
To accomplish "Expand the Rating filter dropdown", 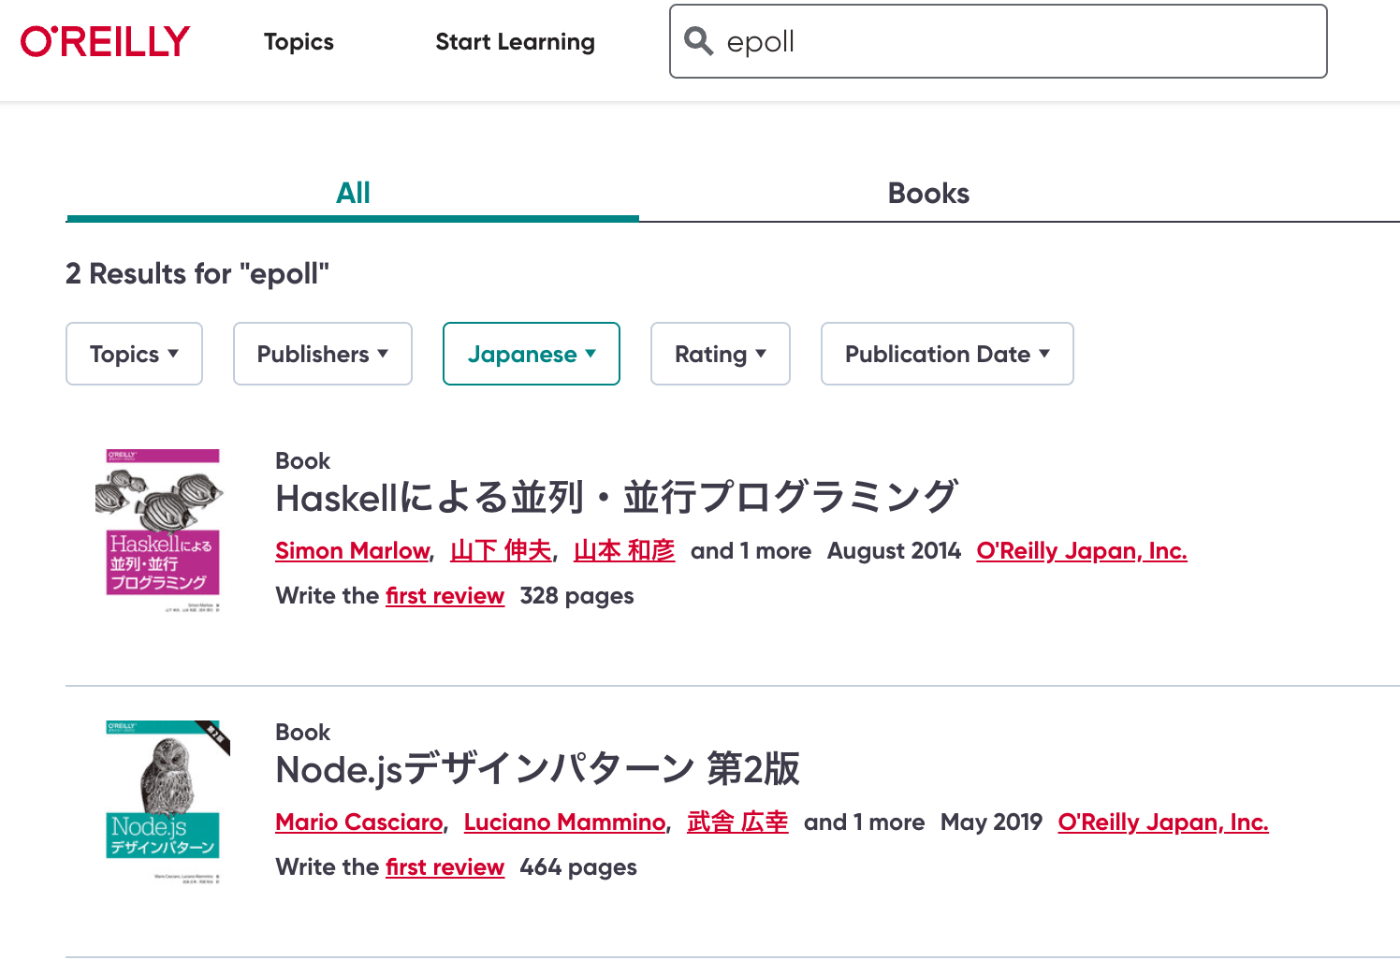I will 720,354.
